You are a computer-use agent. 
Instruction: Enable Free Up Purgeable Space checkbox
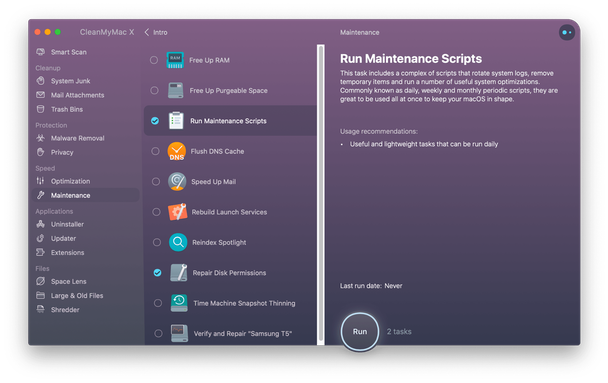(154, 90)
